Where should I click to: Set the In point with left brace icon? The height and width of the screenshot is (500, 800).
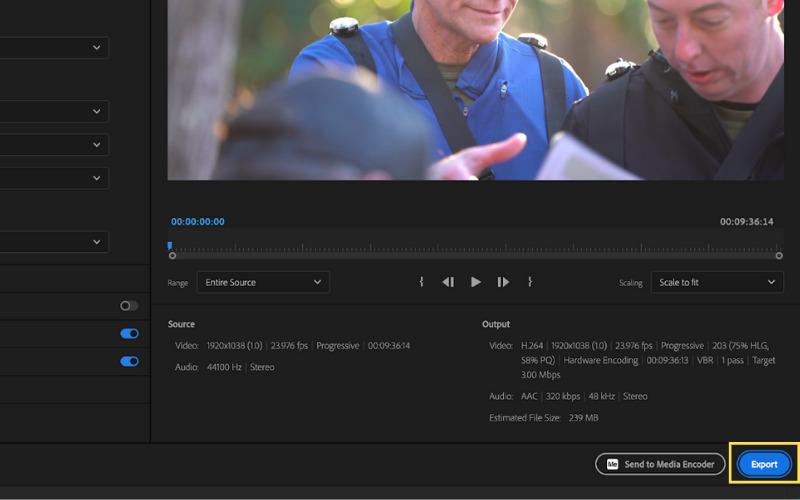(421, 282)
